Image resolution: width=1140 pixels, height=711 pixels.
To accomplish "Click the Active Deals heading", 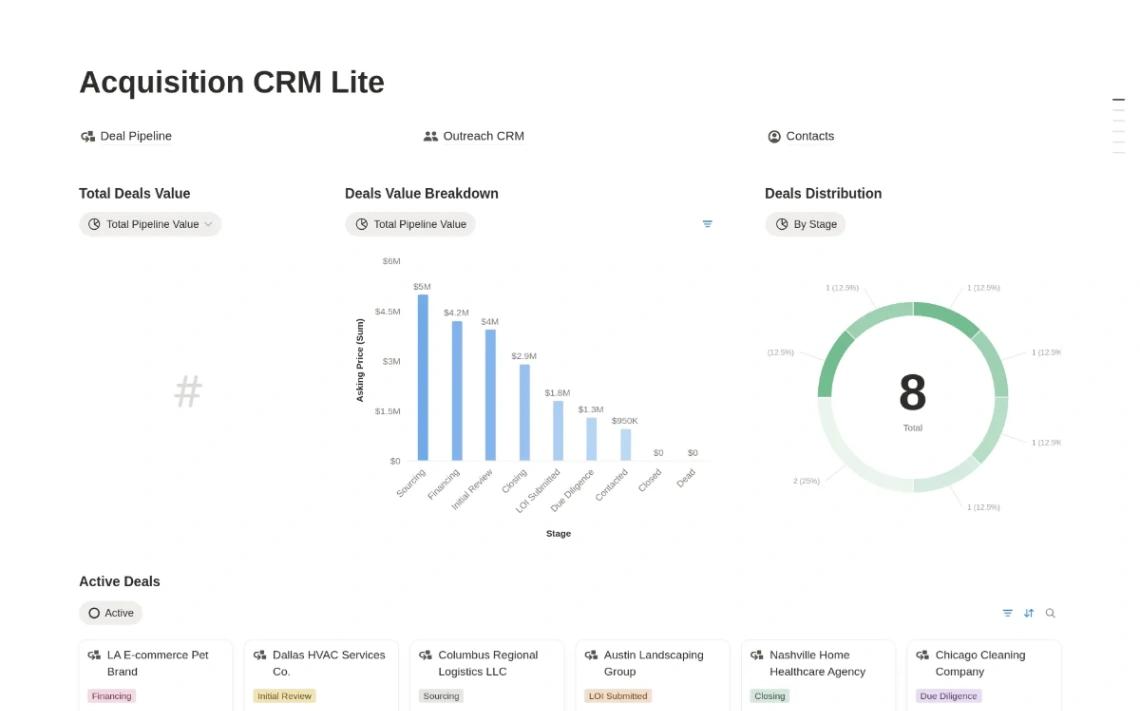I will tap(119, 582).
